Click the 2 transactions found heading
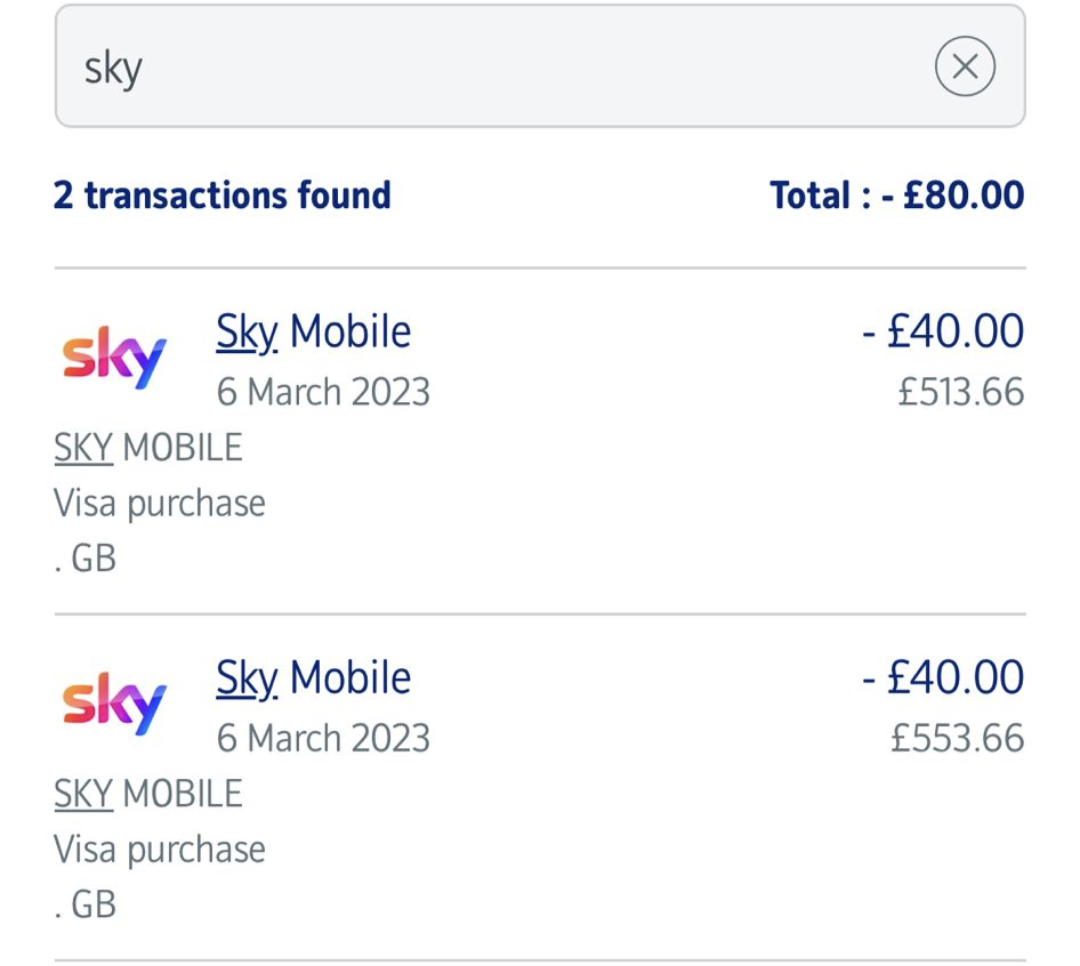Viewport: 1080px width, 966px height. 221,195
